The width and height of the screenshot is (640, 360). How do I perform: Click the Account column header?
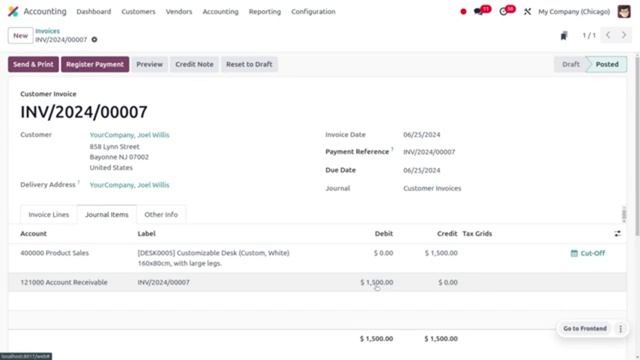point(33,233)
